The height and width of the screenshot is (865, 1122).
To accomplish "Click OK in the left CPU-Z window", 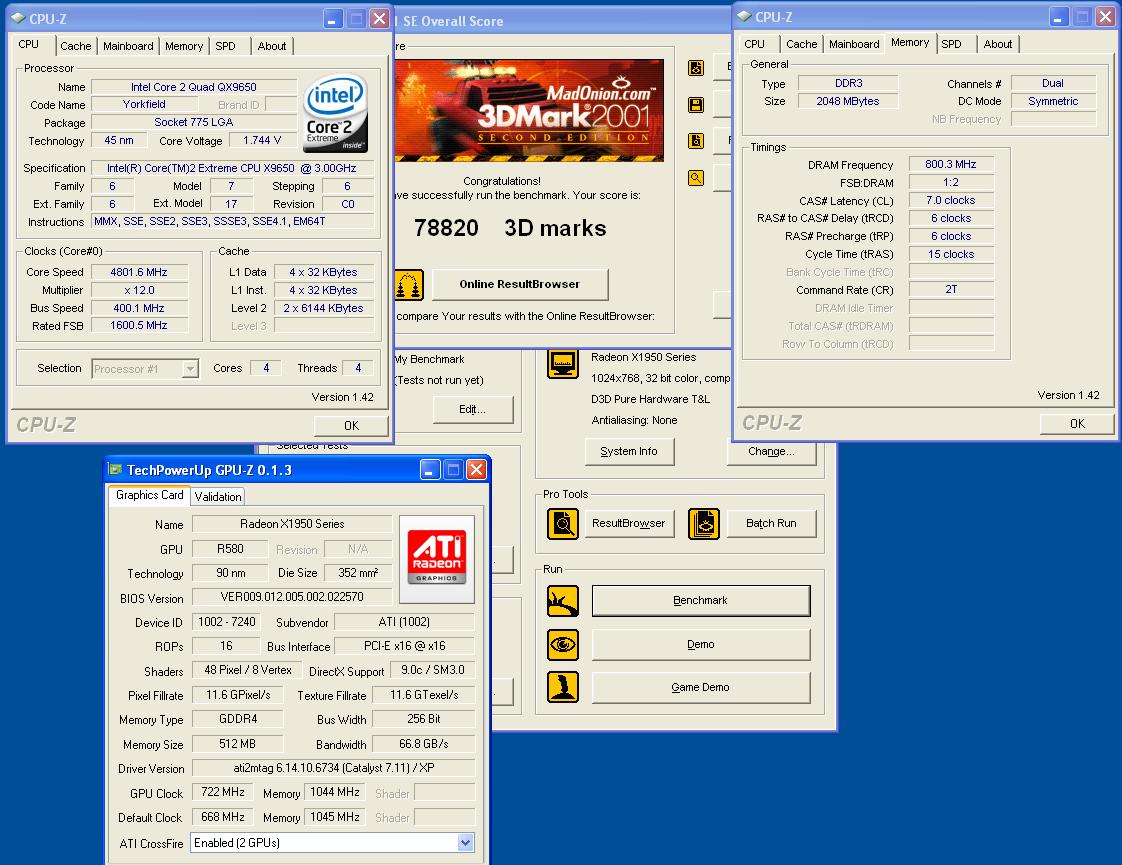I will coord(351,426).
